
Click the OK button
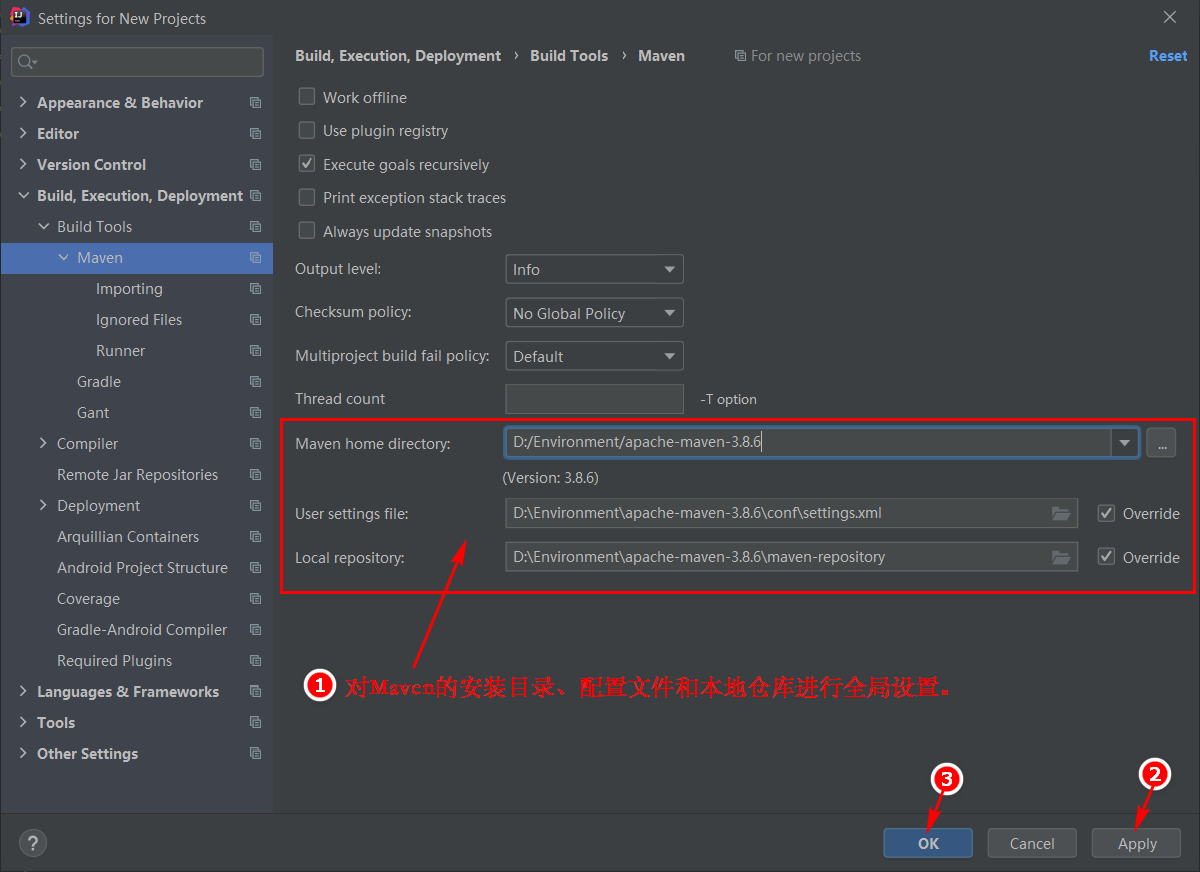[x=928, y=843]
